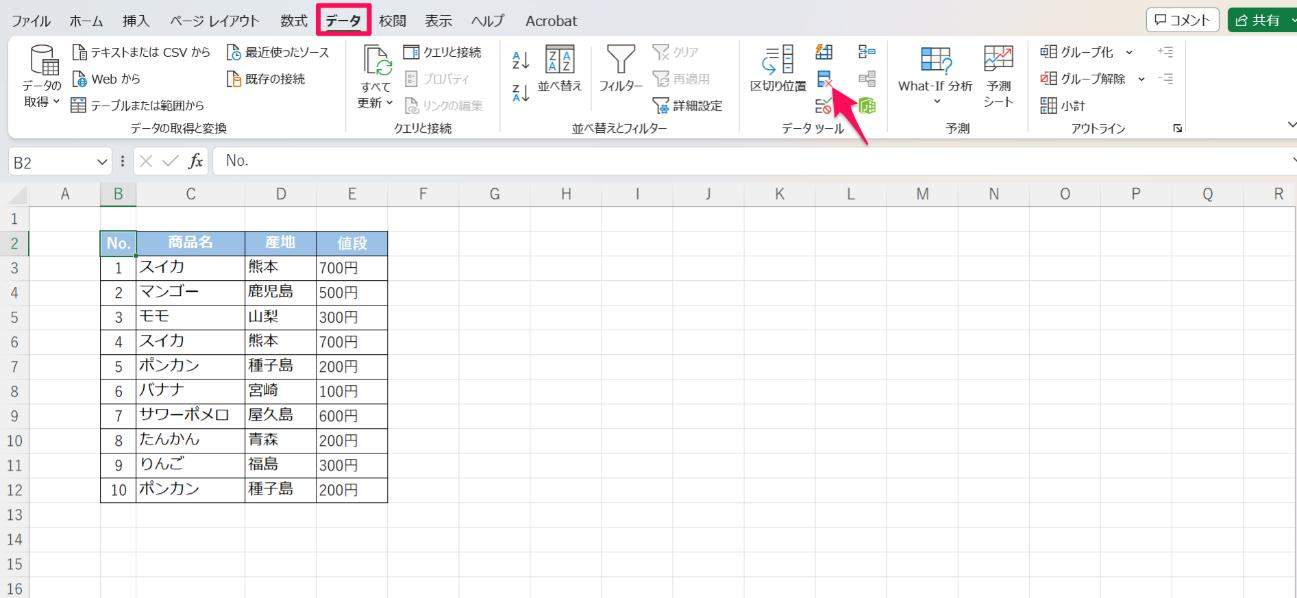Select row 5 header
This screenshot has height=598, width=1297.
pos(14,317)
